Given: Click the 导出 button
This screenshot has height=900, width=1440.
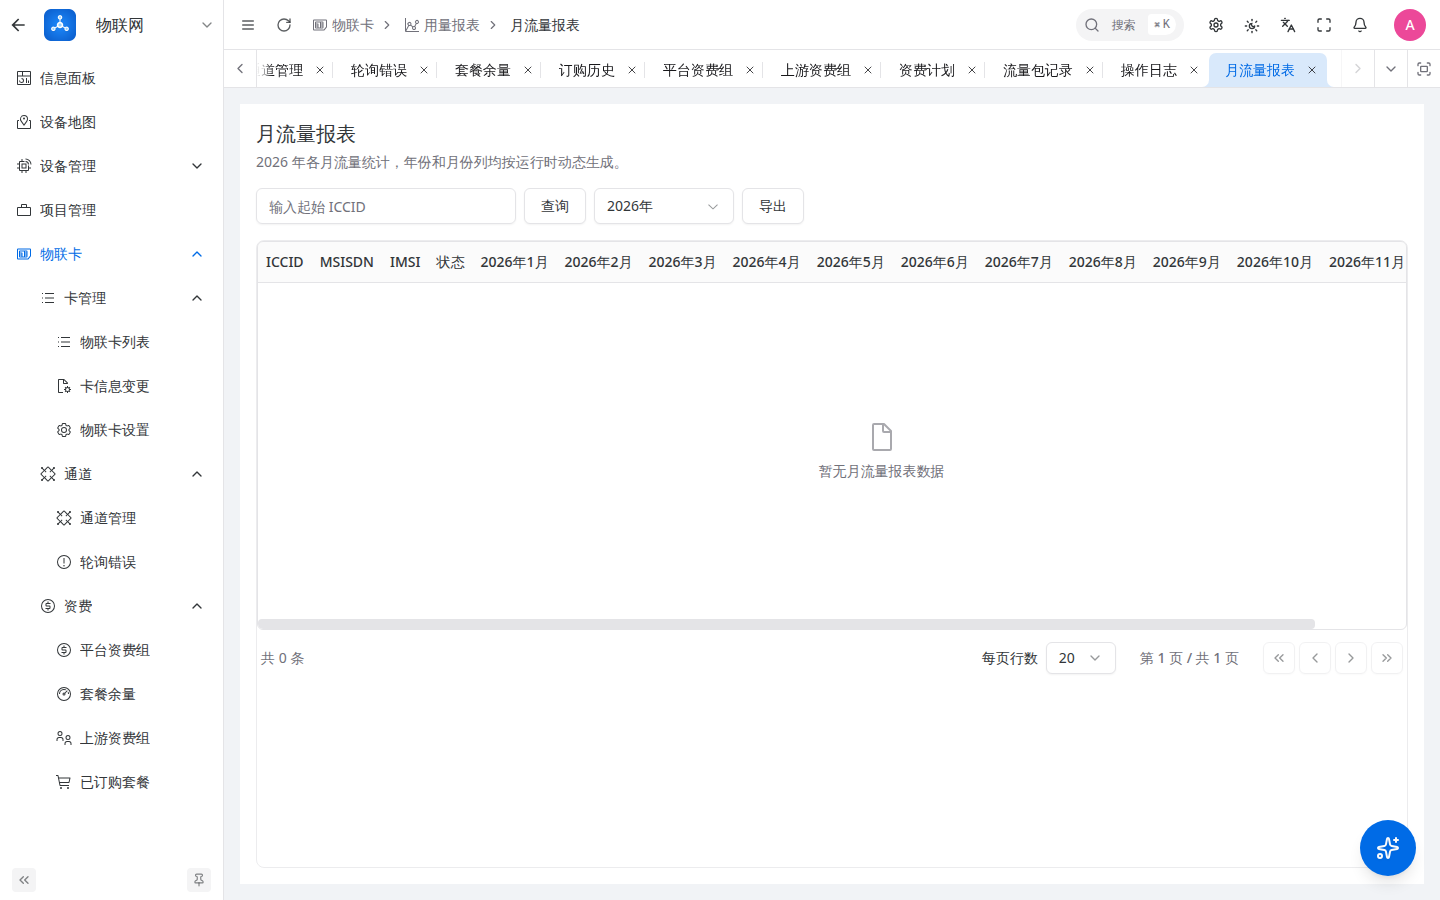Looking at the screenshot, I should 773,206.
